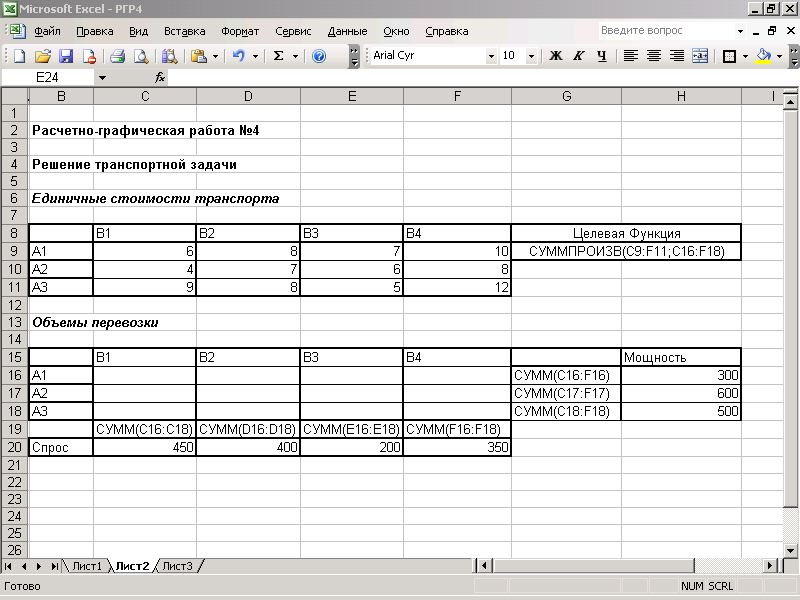The image size is (800, 600).
Task: Open the Справка menu
Action: click(x=446, y=31)
